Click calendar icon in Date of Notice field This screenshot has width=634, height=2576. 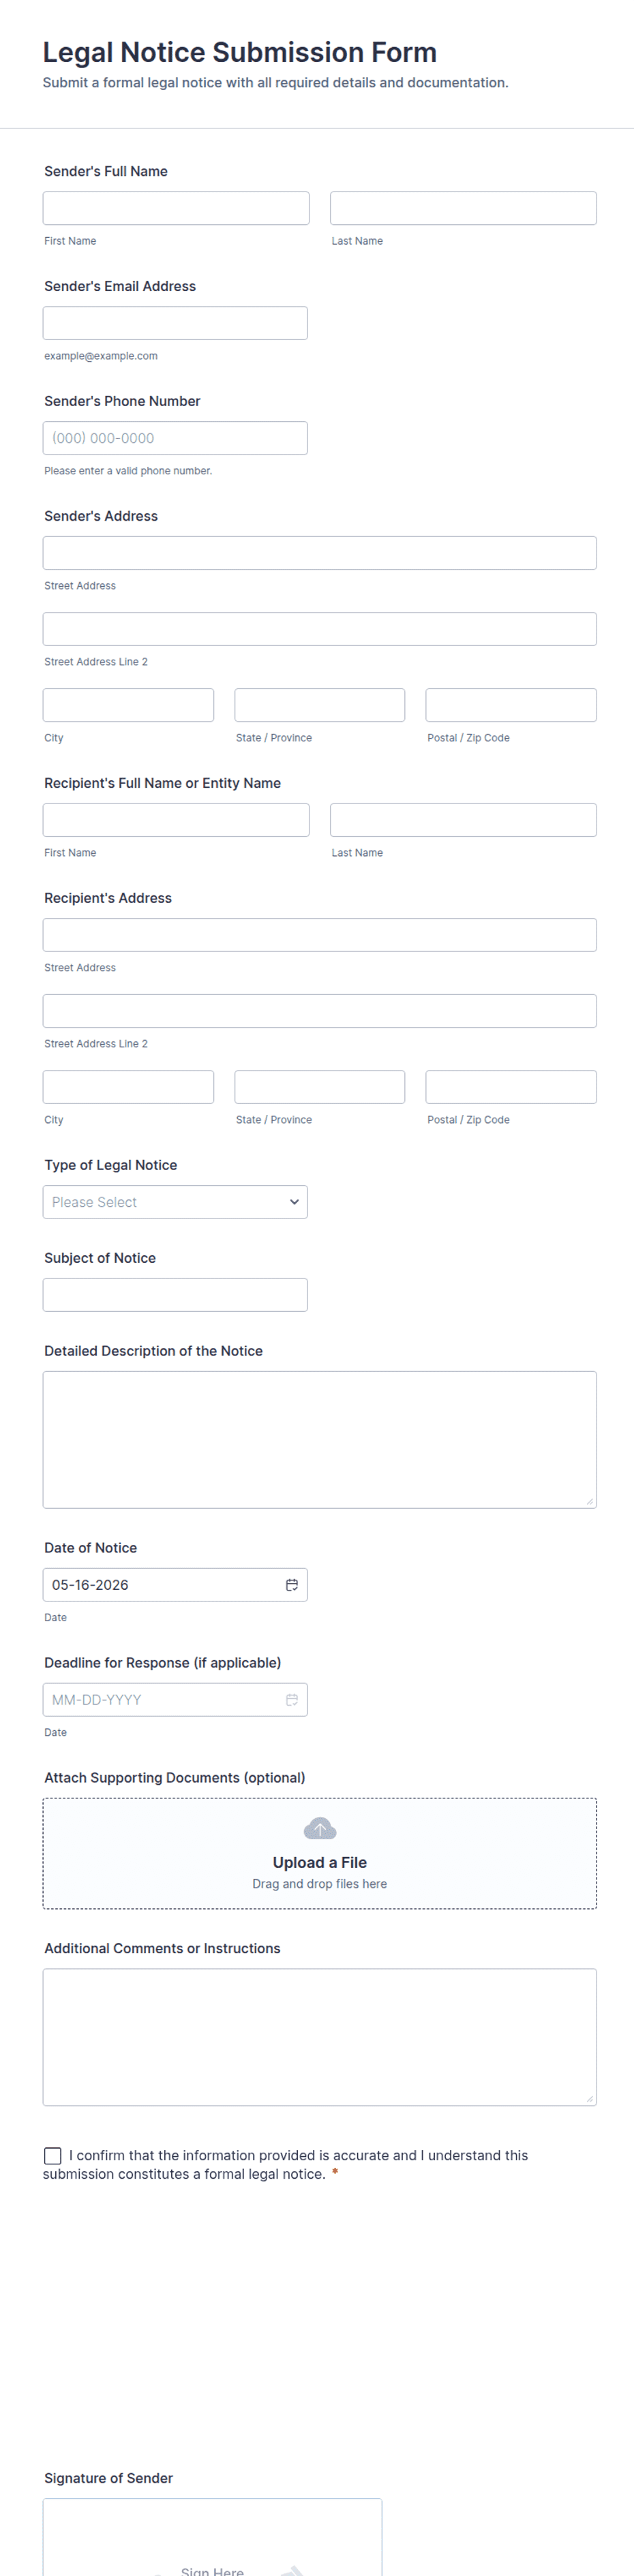(x=292, y=1585)
